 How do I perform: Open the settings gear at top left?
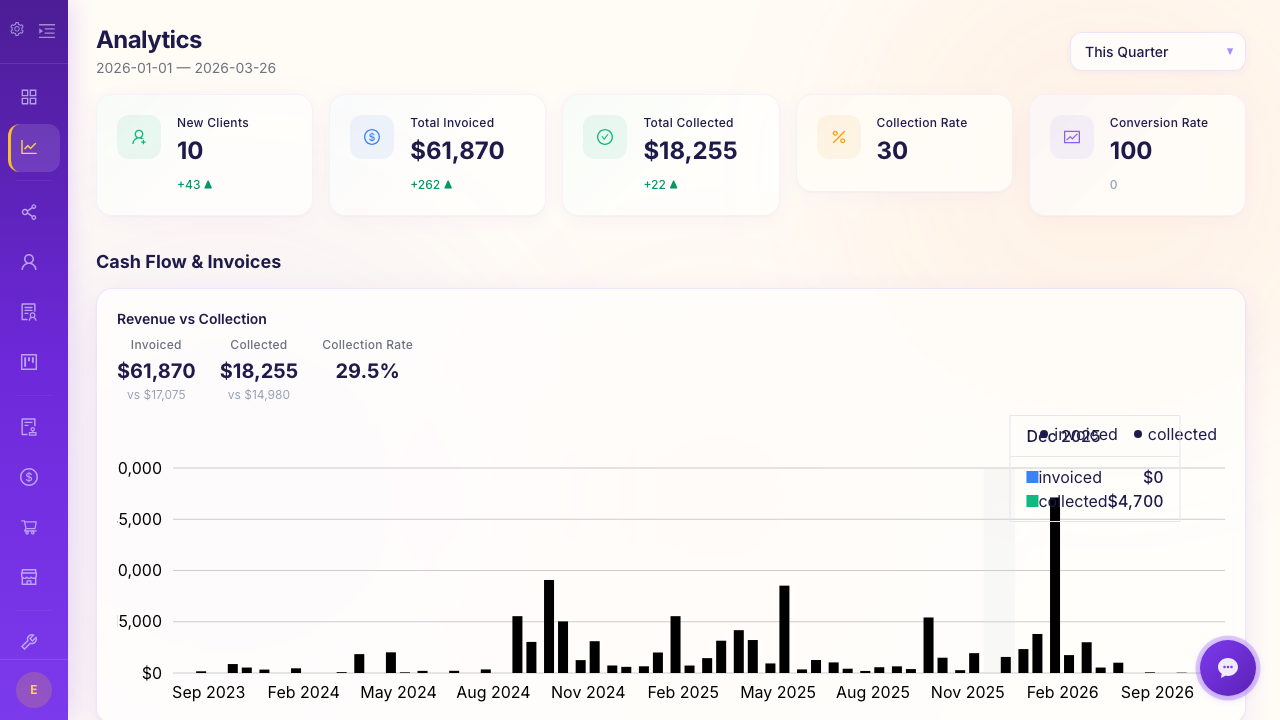coord(16,30)
